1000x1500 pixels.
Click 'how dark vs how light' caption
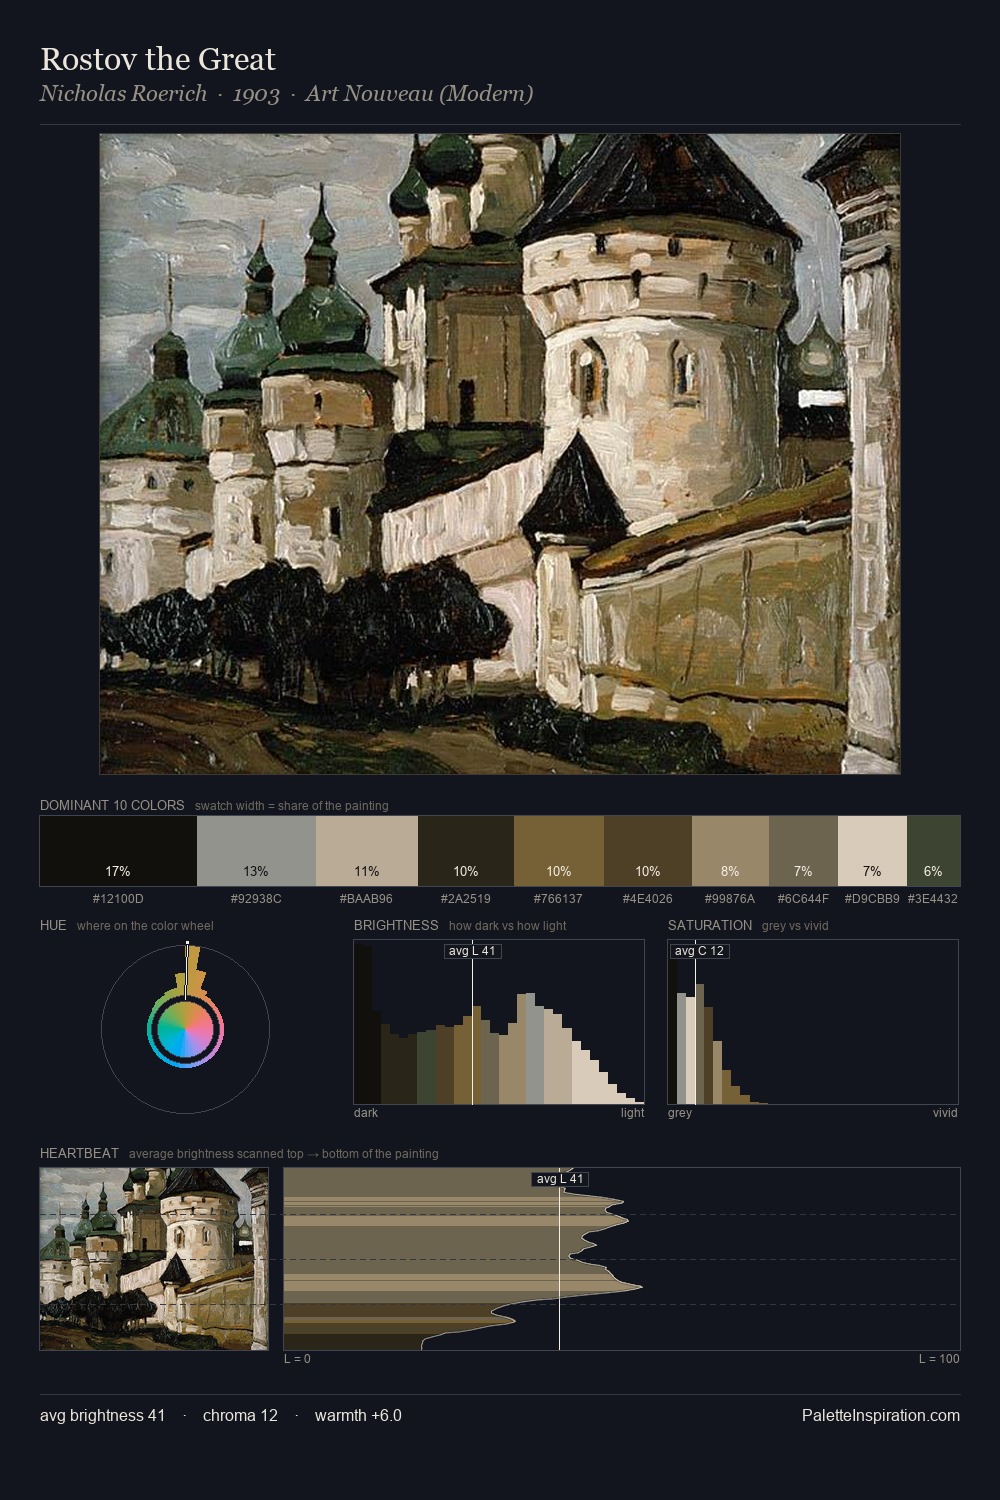click(x=508, y=925)
